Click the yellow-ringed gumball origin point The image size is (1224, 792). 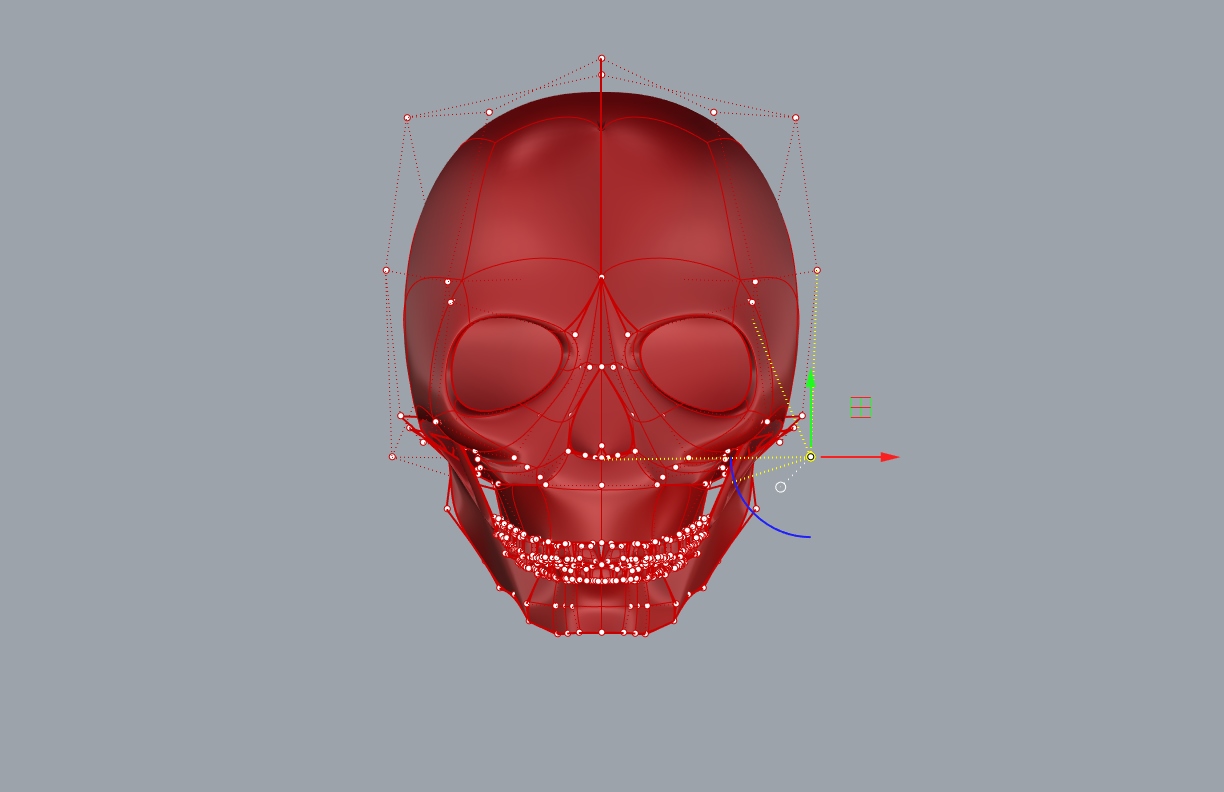pyautogui.click(x=811, y=457)
